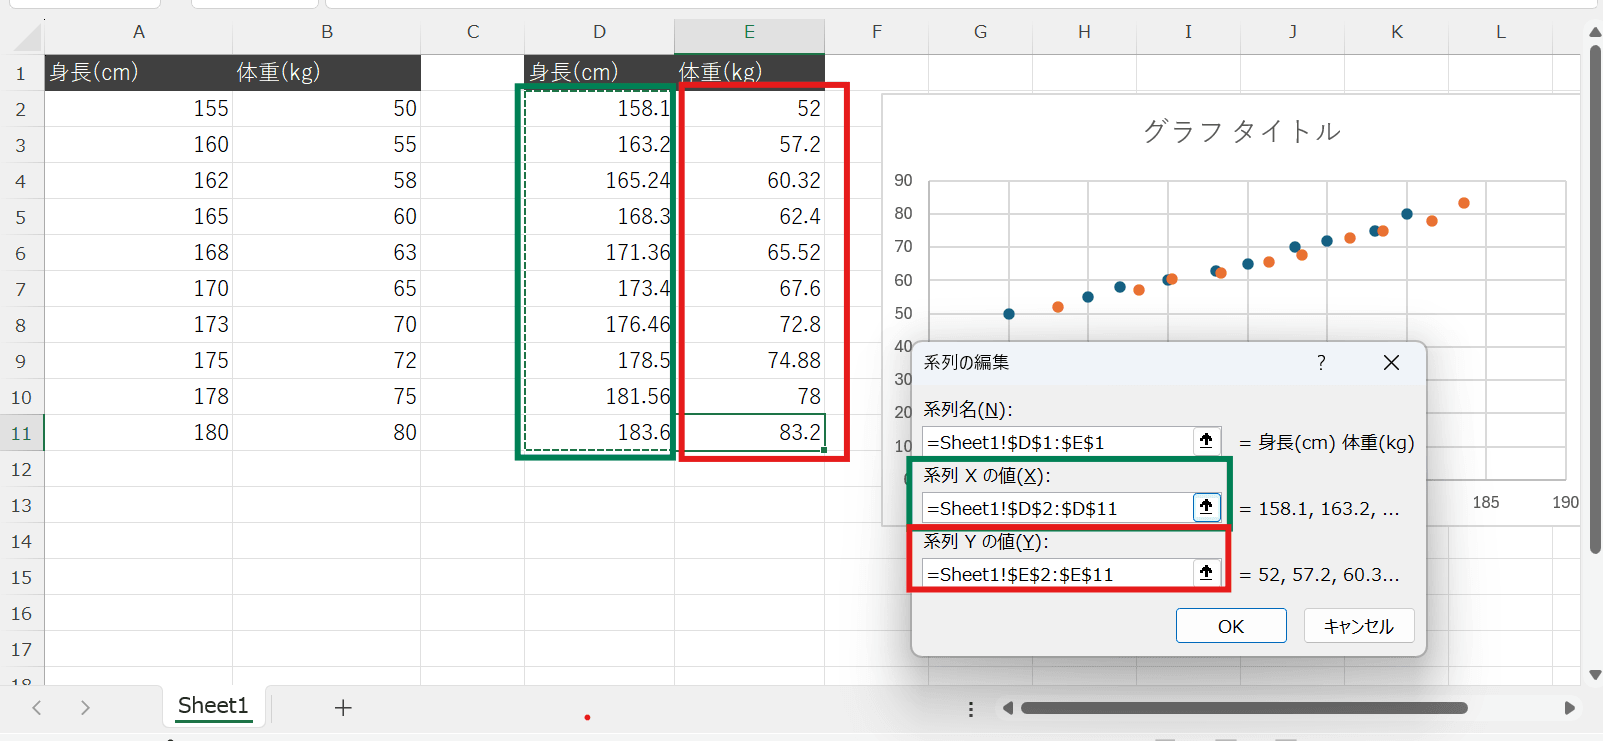Click into the 系列名 input field
The image size is (1603, 741).
point(1056,442)
